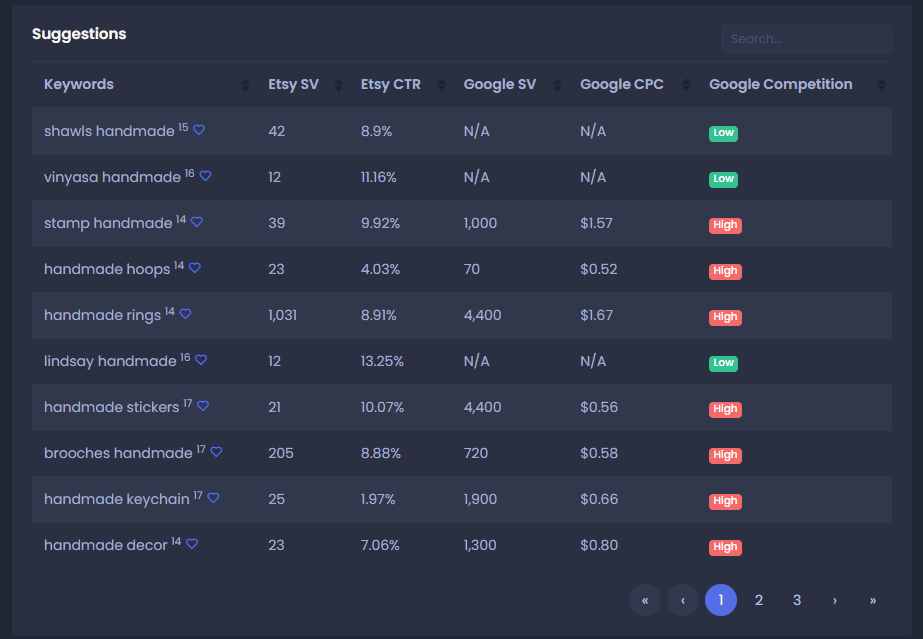Click the 'lindsay handmade' keyword

click(x=110, y=361)
